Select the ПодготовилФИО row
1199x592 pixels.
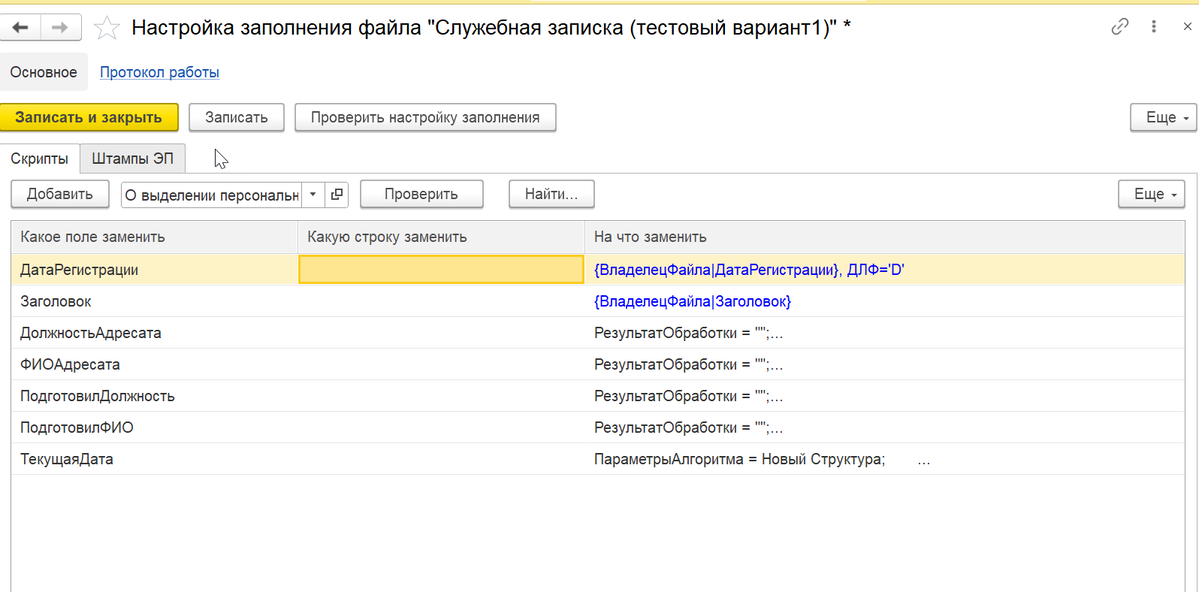(599, 428)
